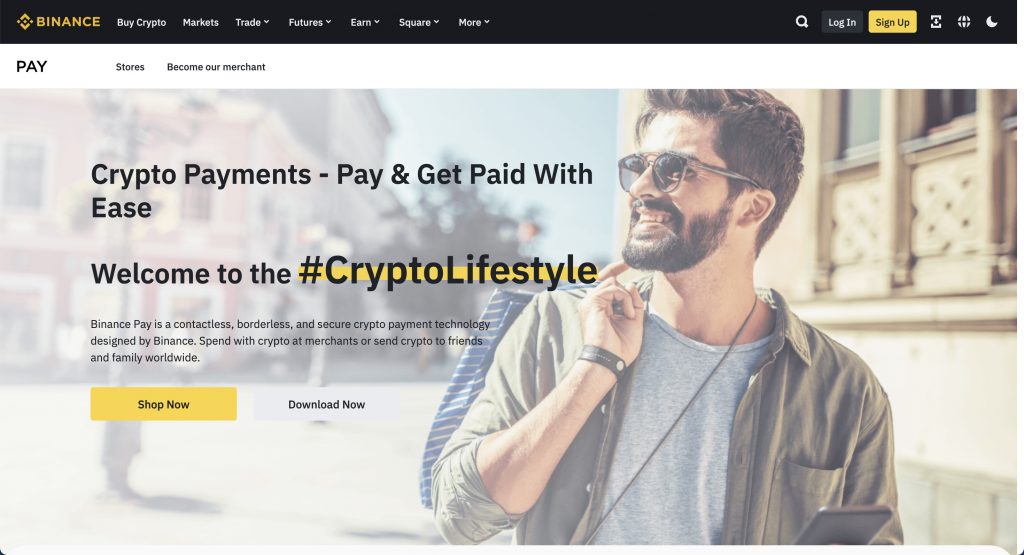
Task: Open the language globe icon
Action: 964,22
